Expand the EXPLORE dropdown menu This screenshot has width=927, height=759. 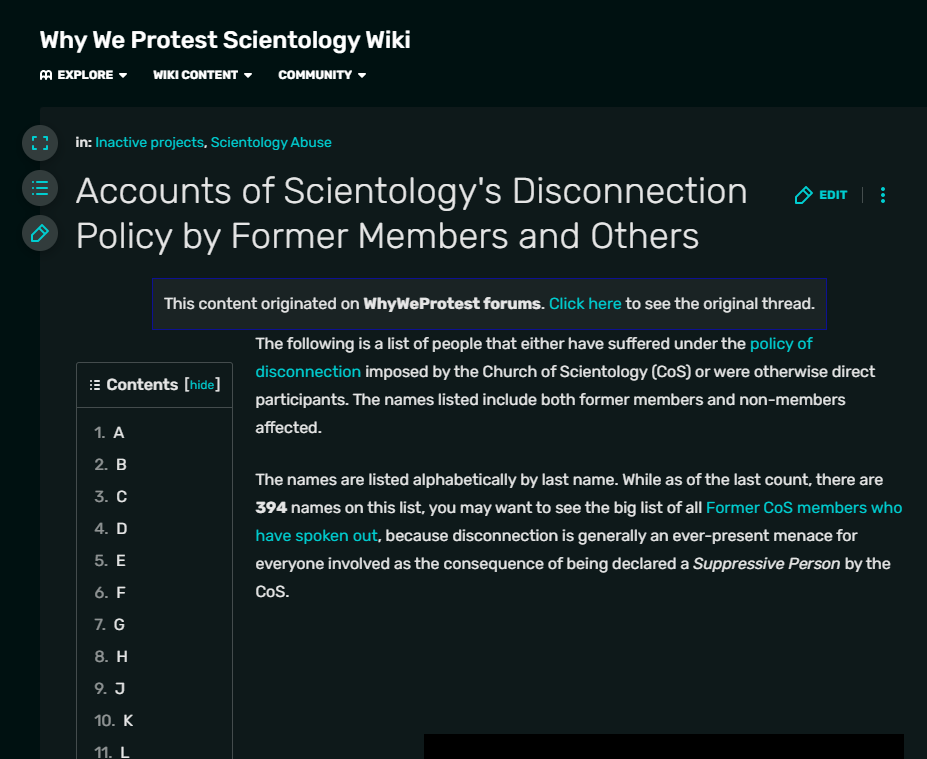pyautogui.click(x=92, y=75)
